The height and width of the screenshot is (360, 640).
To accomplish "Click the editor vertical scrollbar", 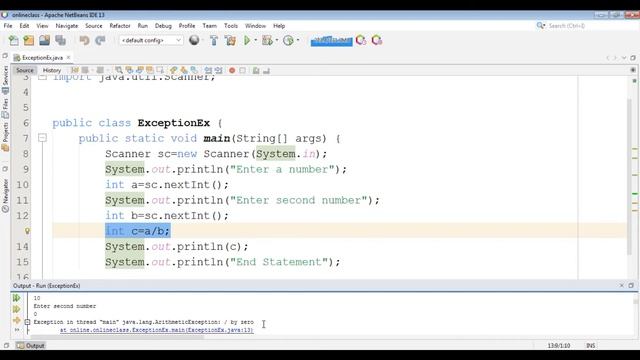I will coord(630,176).
